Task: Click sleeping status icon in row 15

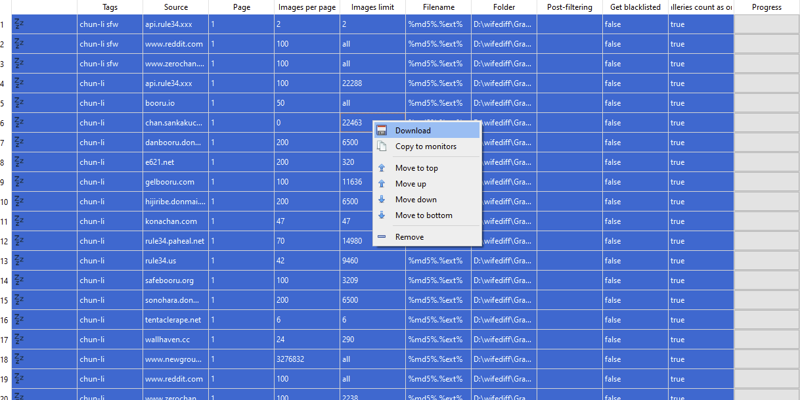Action: pyautogui.click(x=19, y=300)
